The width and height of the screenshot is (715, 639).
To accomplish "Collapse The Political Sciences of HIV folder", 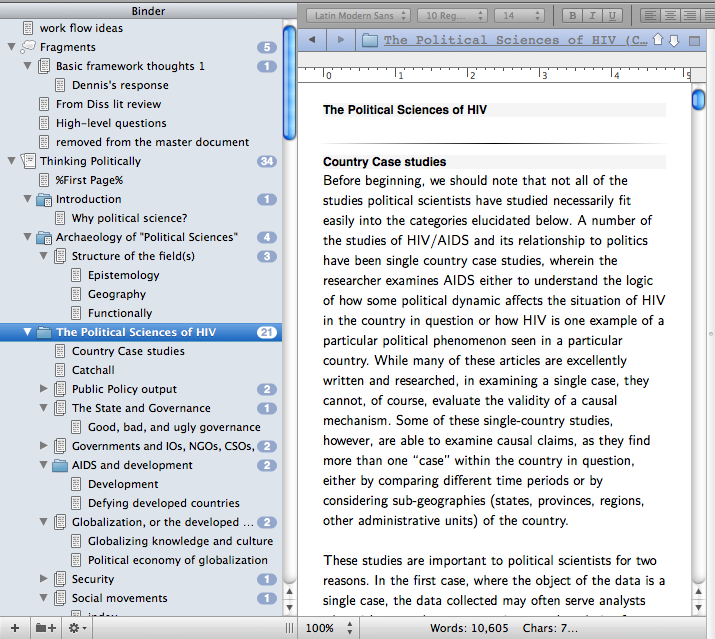I will [x=28, y=332].
